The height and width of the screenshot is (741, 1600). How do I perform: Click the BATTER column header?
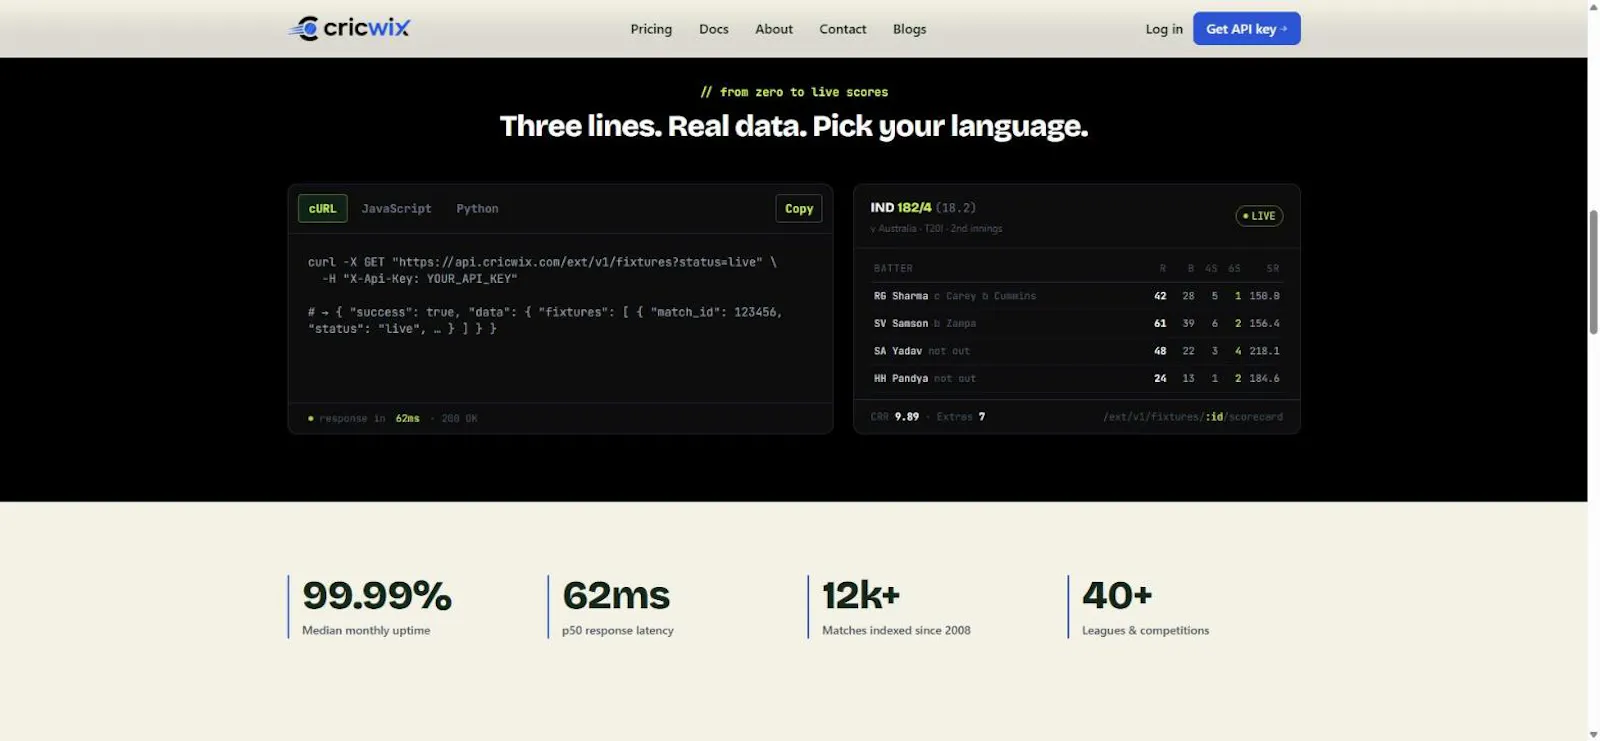pos(893,268)
